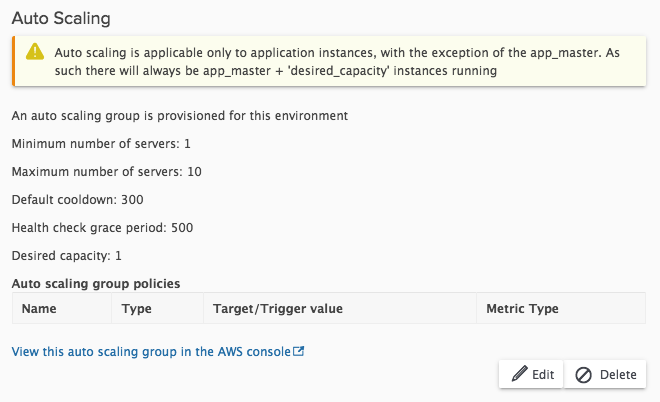Select the Target/Trigger value column header

pyautogui.click(x=278, y=309)
